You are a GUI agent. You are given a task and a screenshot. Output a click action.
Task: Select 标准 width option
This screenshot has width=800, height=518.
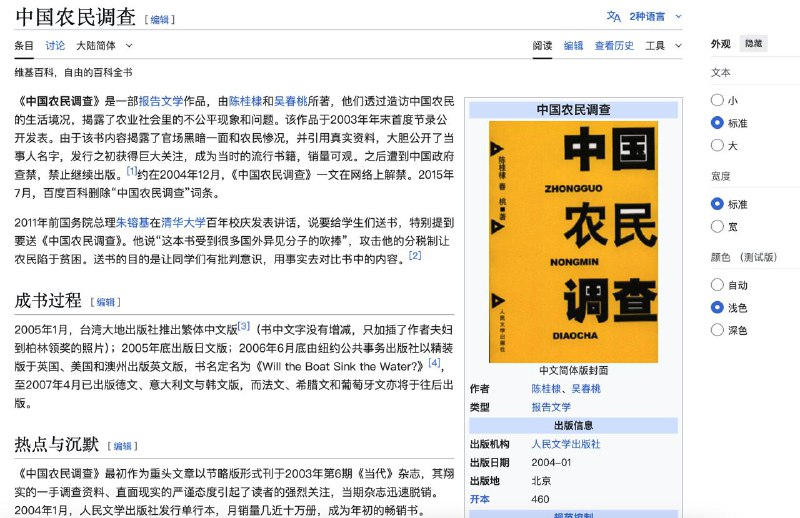point(717,204)
